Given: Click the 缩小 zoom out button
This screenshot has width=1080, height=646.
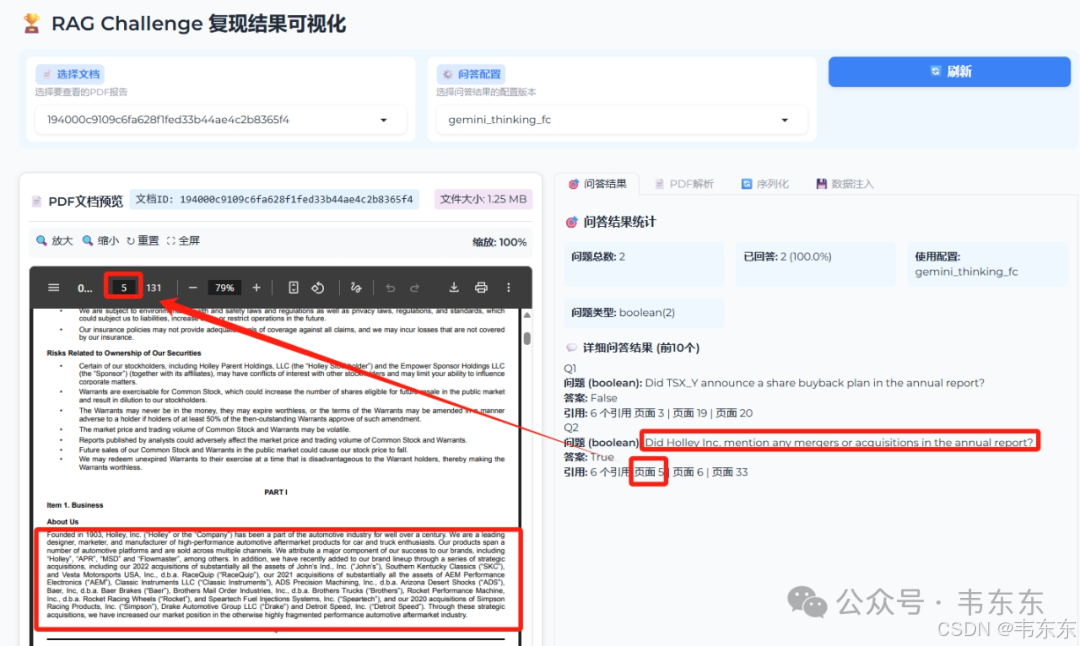Looking at the screenshot, I should (x=101, y=240).
